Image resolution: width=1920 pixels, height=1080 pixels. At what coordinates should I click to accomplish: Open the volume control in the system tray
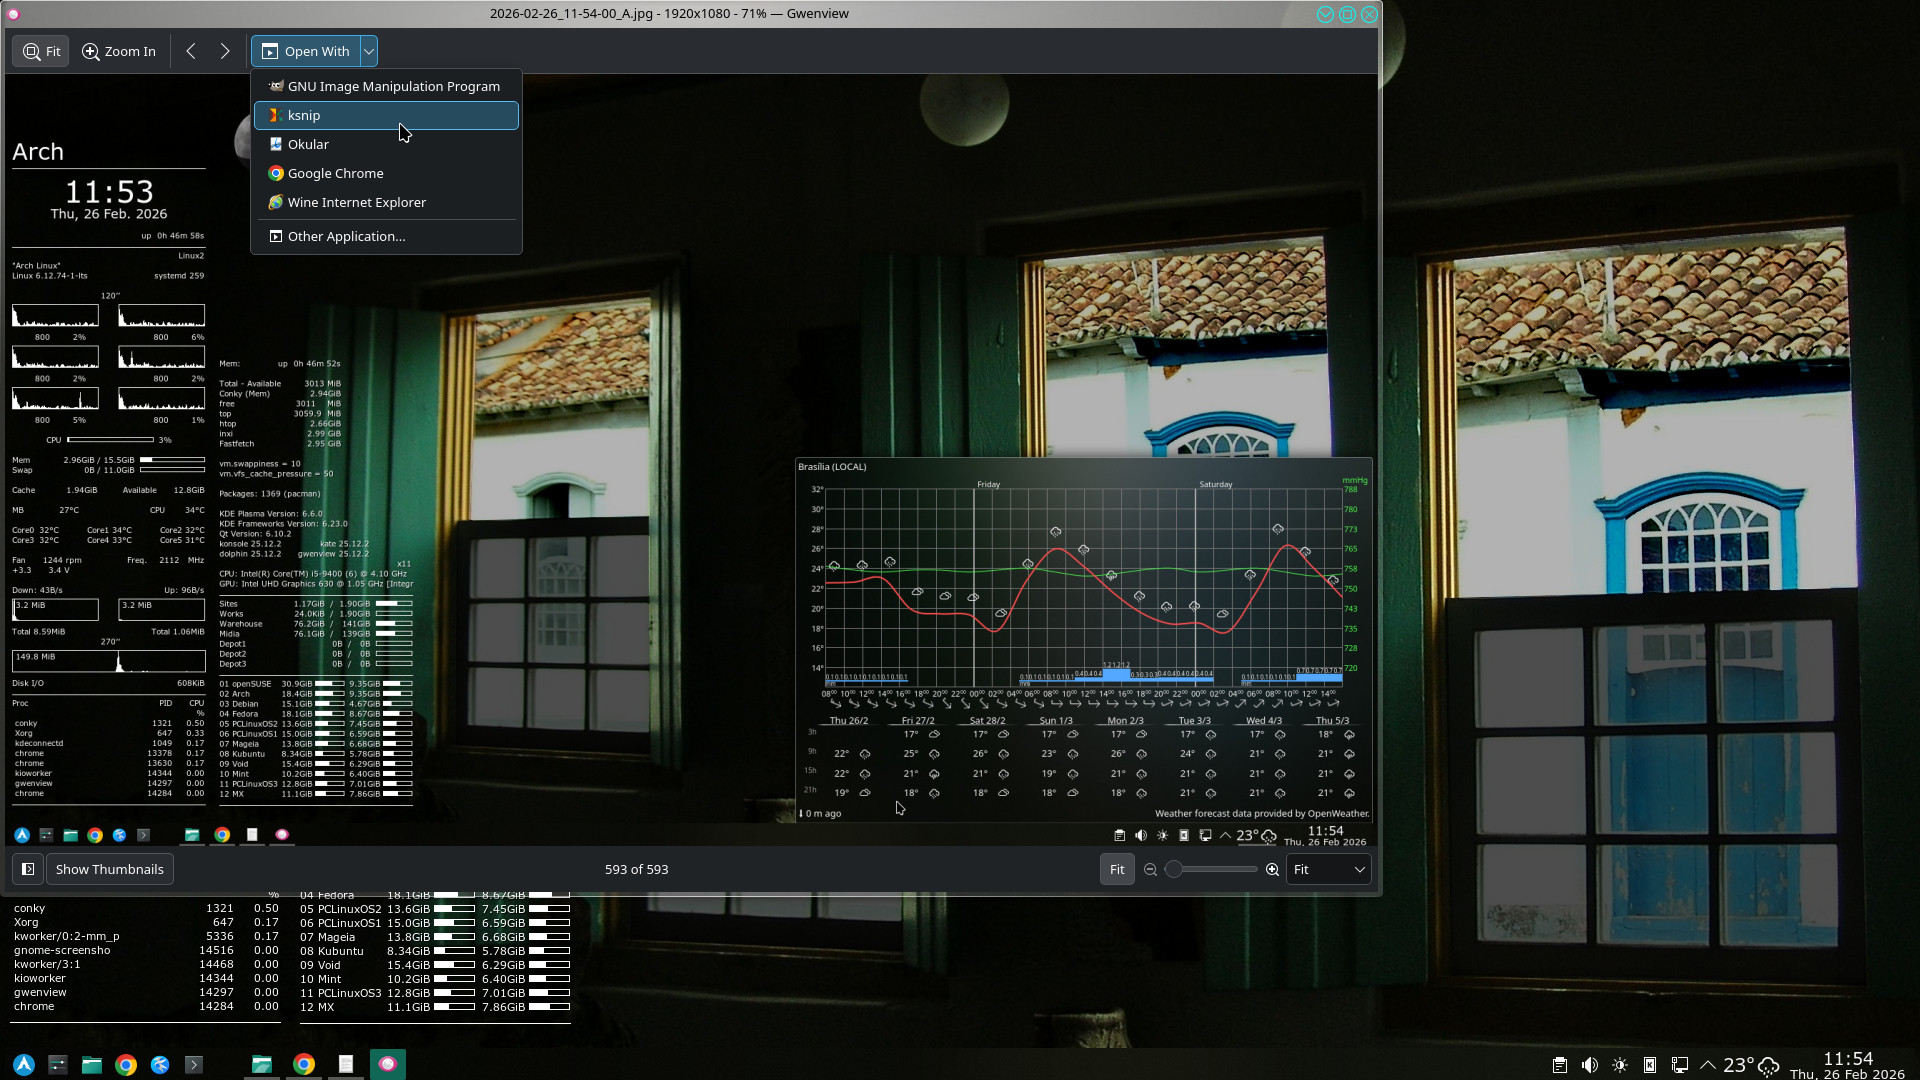coord(1589,1065)
